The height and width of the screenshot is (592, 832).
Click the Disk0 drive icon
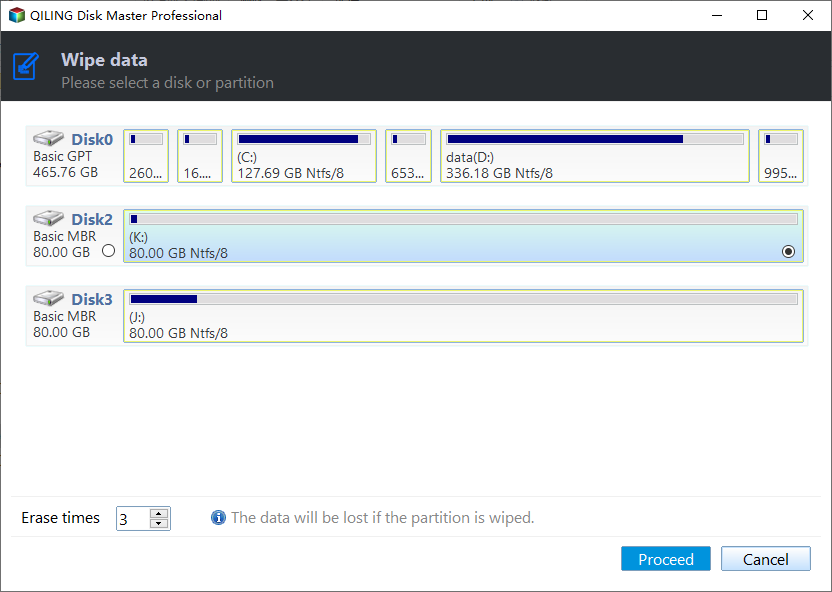pyautogui.click(x=48, y=138)
